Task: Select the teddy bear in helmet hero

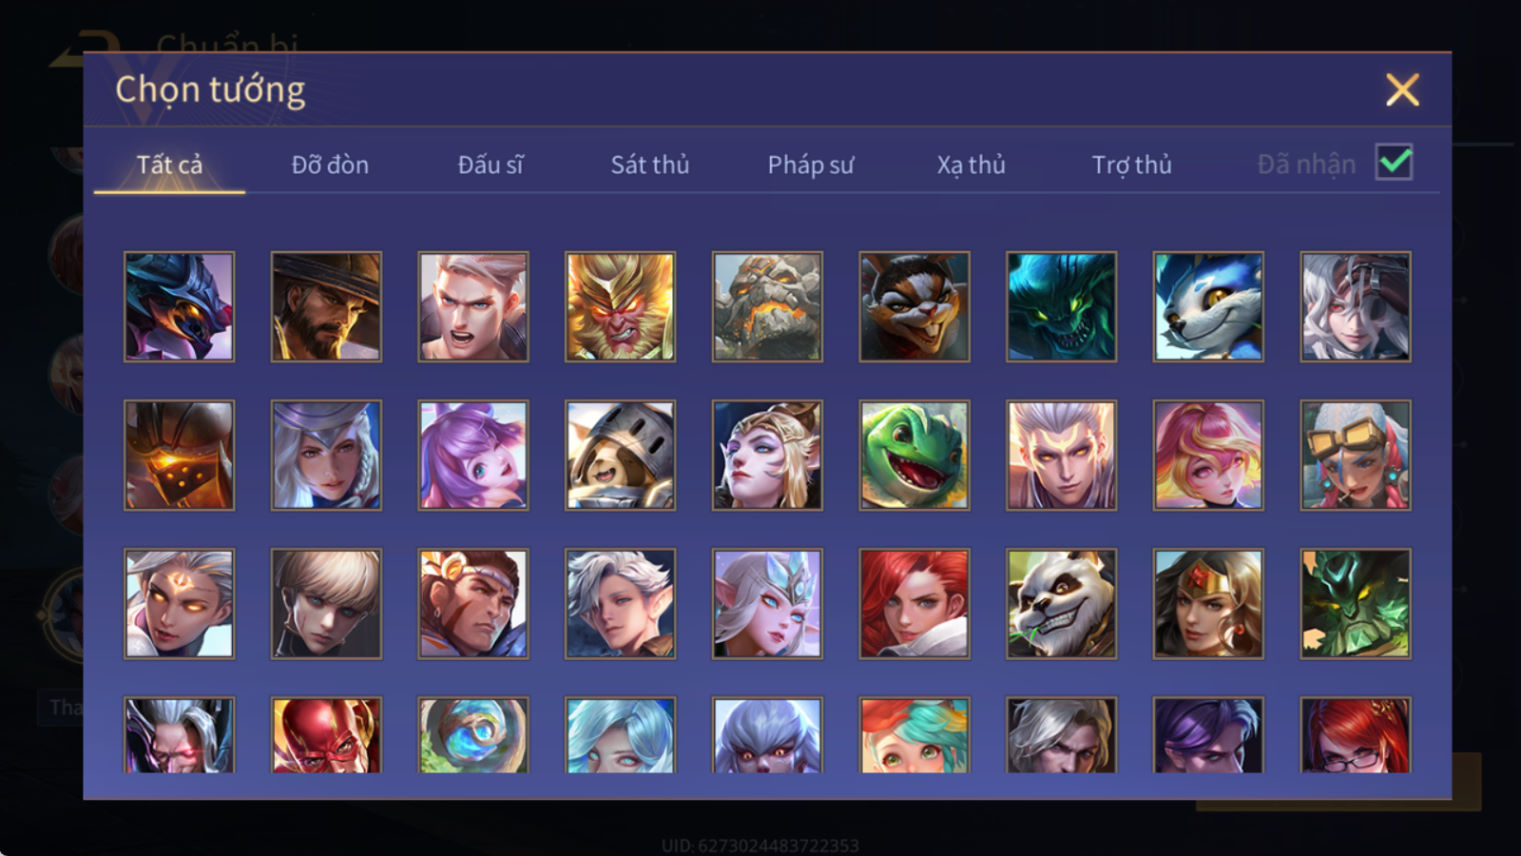Action: pos(620,455)
